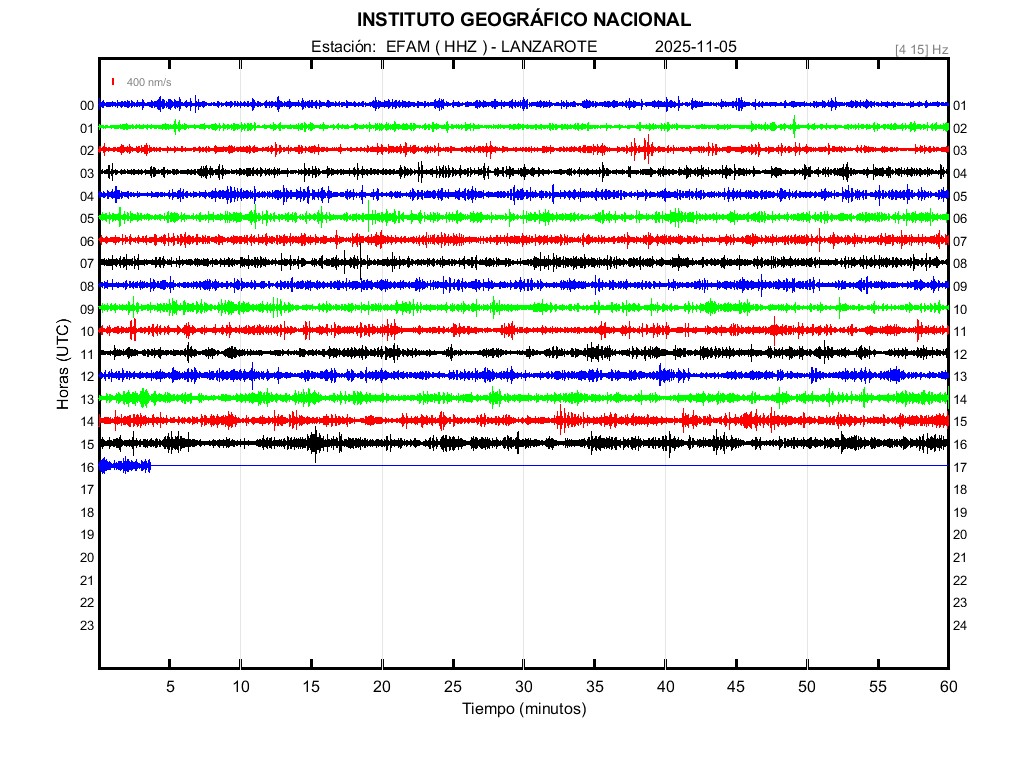Click the red 400 nm/s scale bar
This screenshot has width=1024, height=768.
click(x=114, y=82)
